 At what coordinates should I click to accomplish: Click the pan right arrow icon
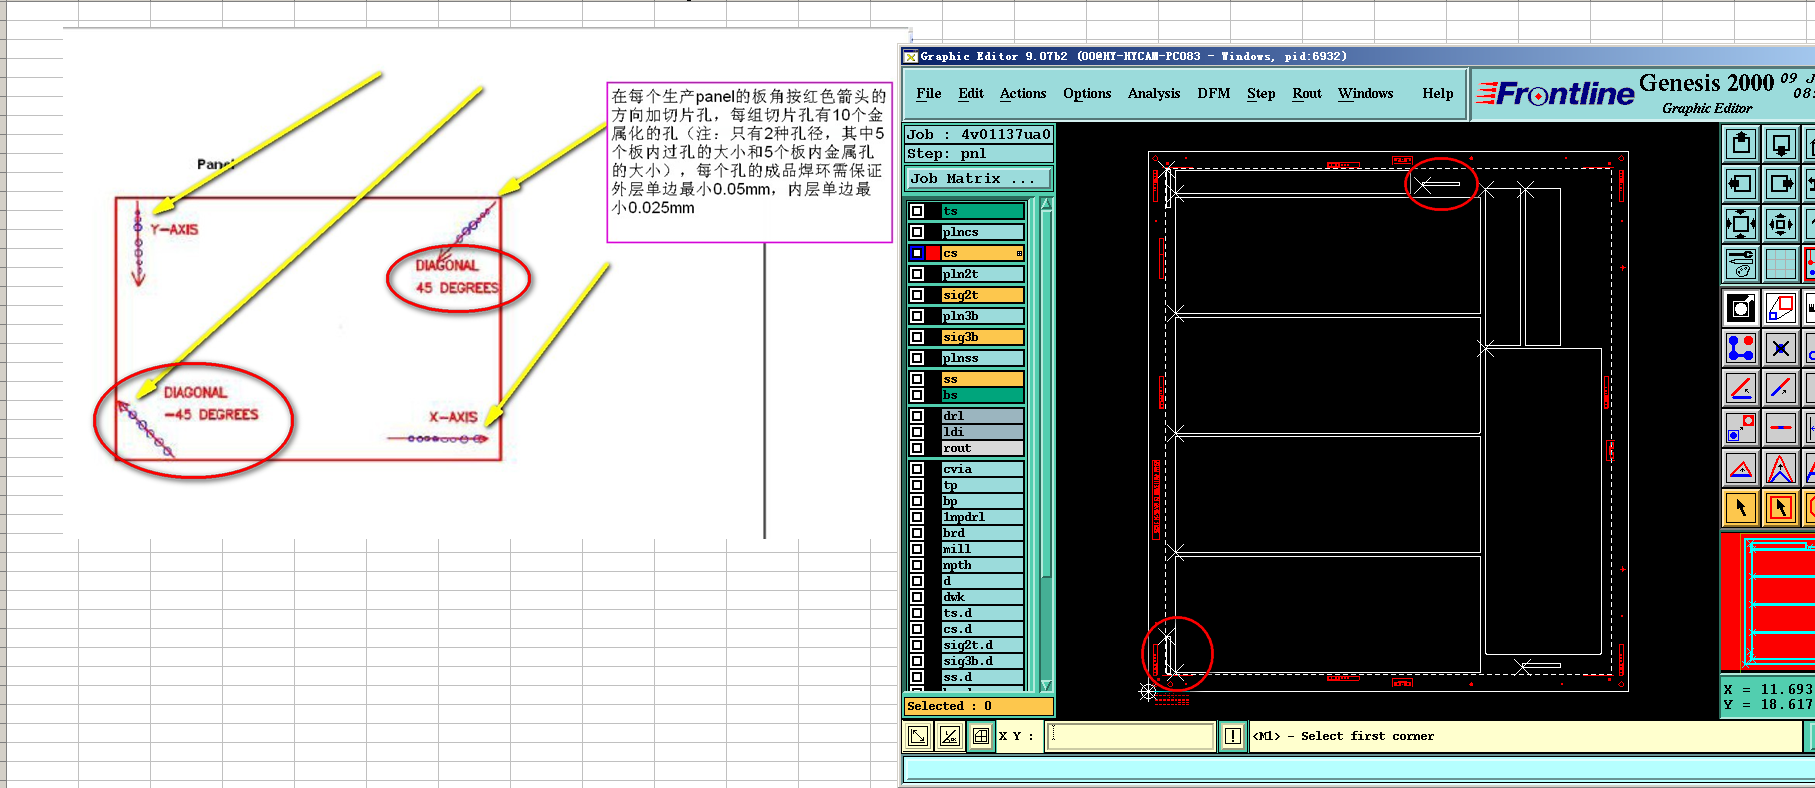click(1781, 184)
